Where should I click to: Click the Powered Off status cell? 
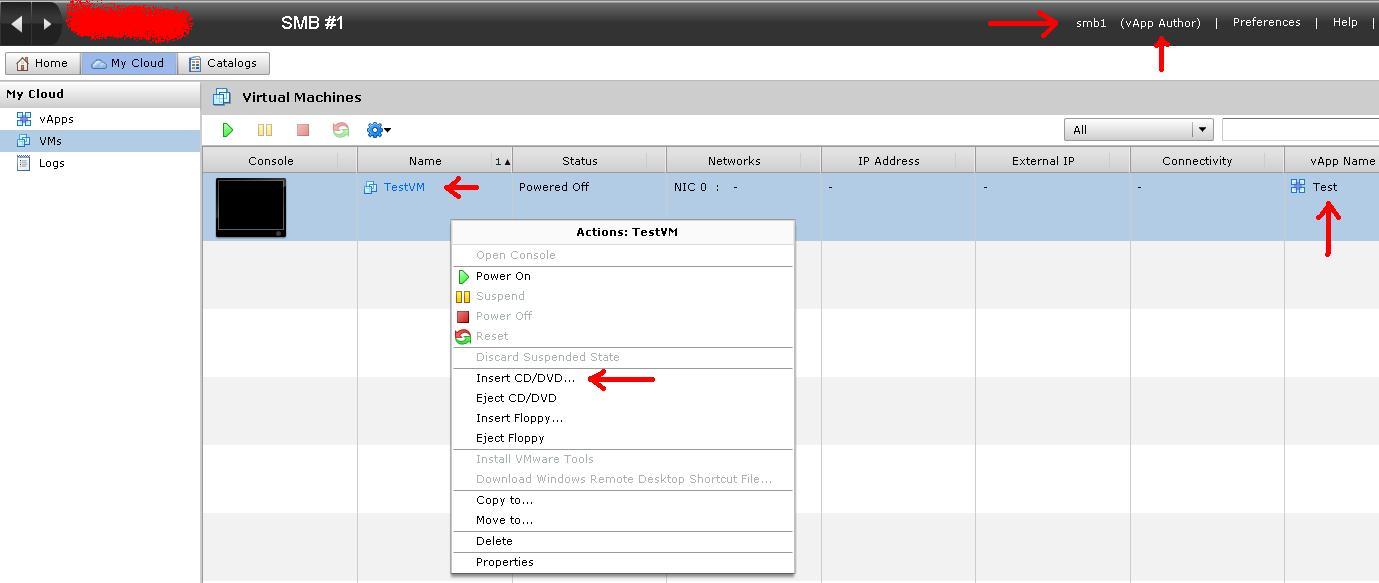[x=554, y=187]
